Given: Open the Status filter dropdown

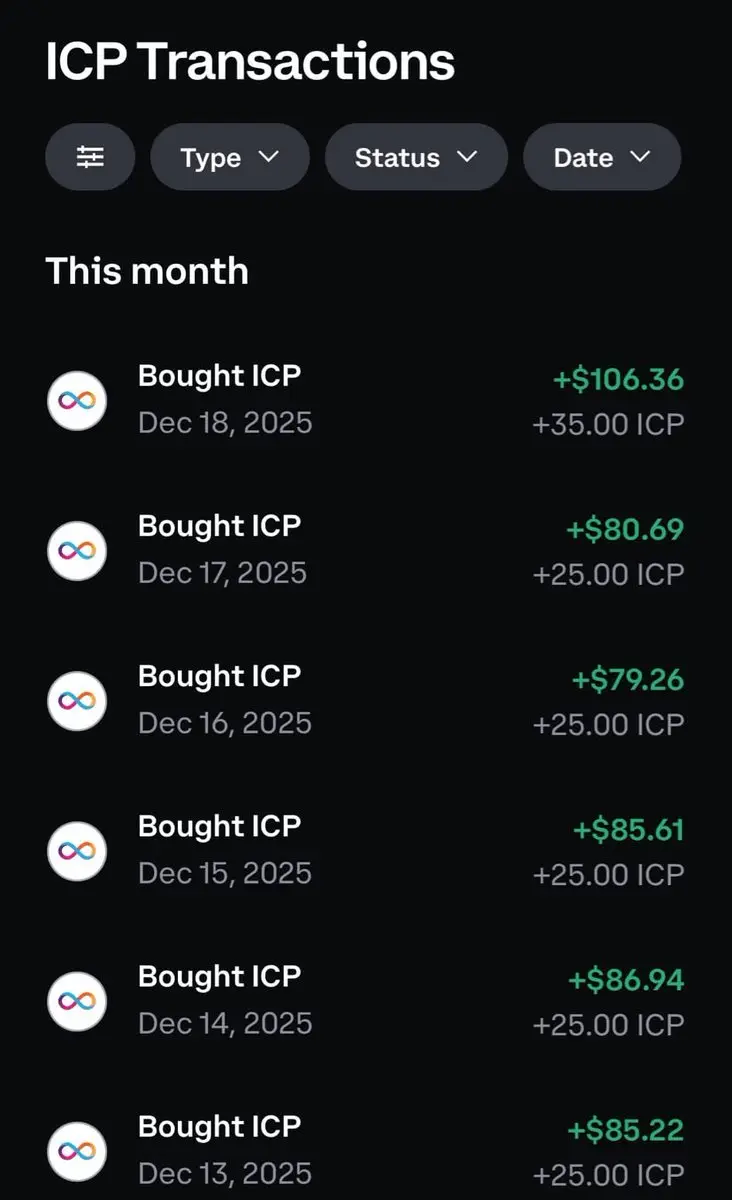Looking at the screenshot, I should click(416, 157).
